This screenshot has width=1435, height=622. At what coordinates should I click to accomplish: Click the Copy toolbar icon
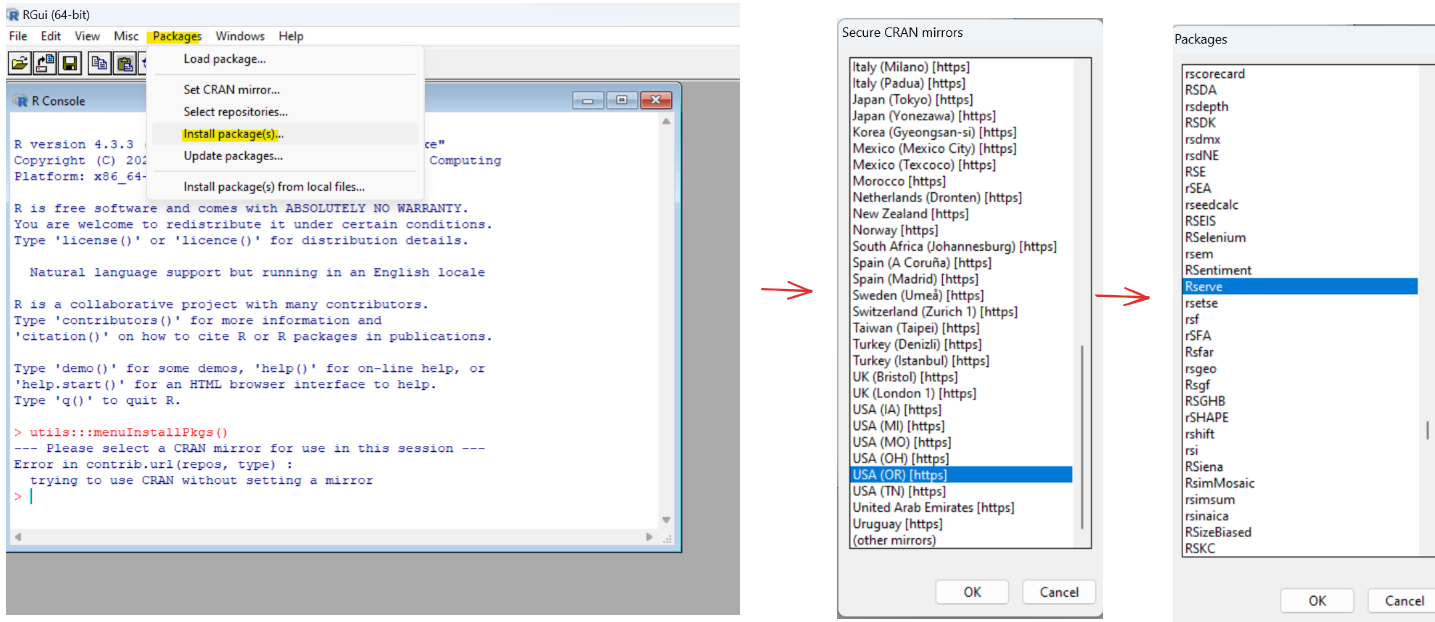click(99, 63)
